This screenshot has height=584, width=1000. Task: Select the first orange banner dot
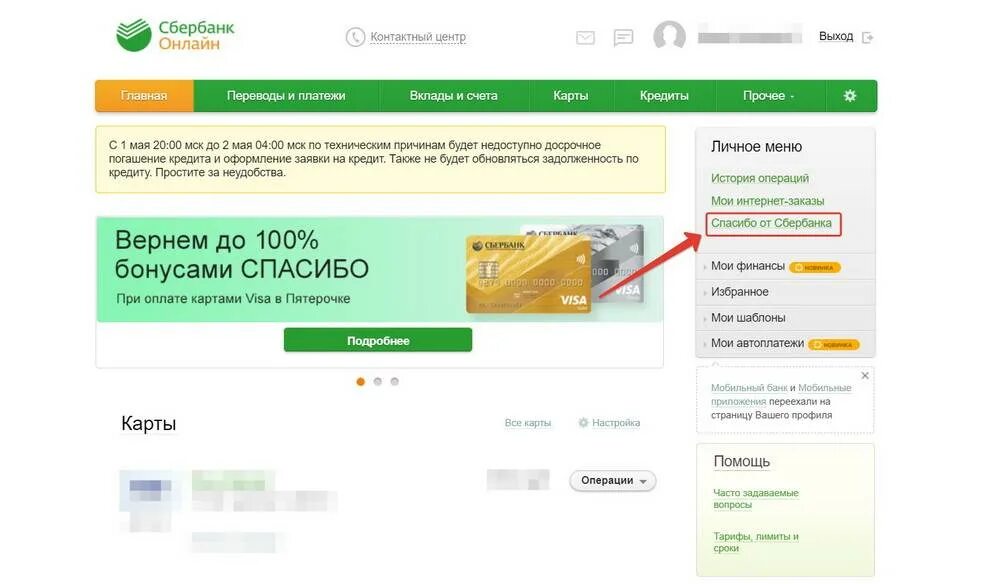[360, 381]
